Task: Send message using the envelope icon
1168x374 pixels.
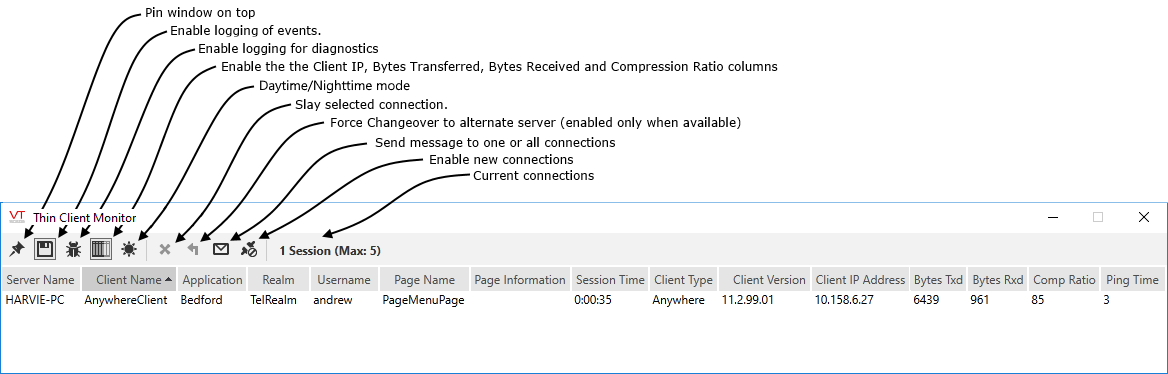Action: coord(221,250)
